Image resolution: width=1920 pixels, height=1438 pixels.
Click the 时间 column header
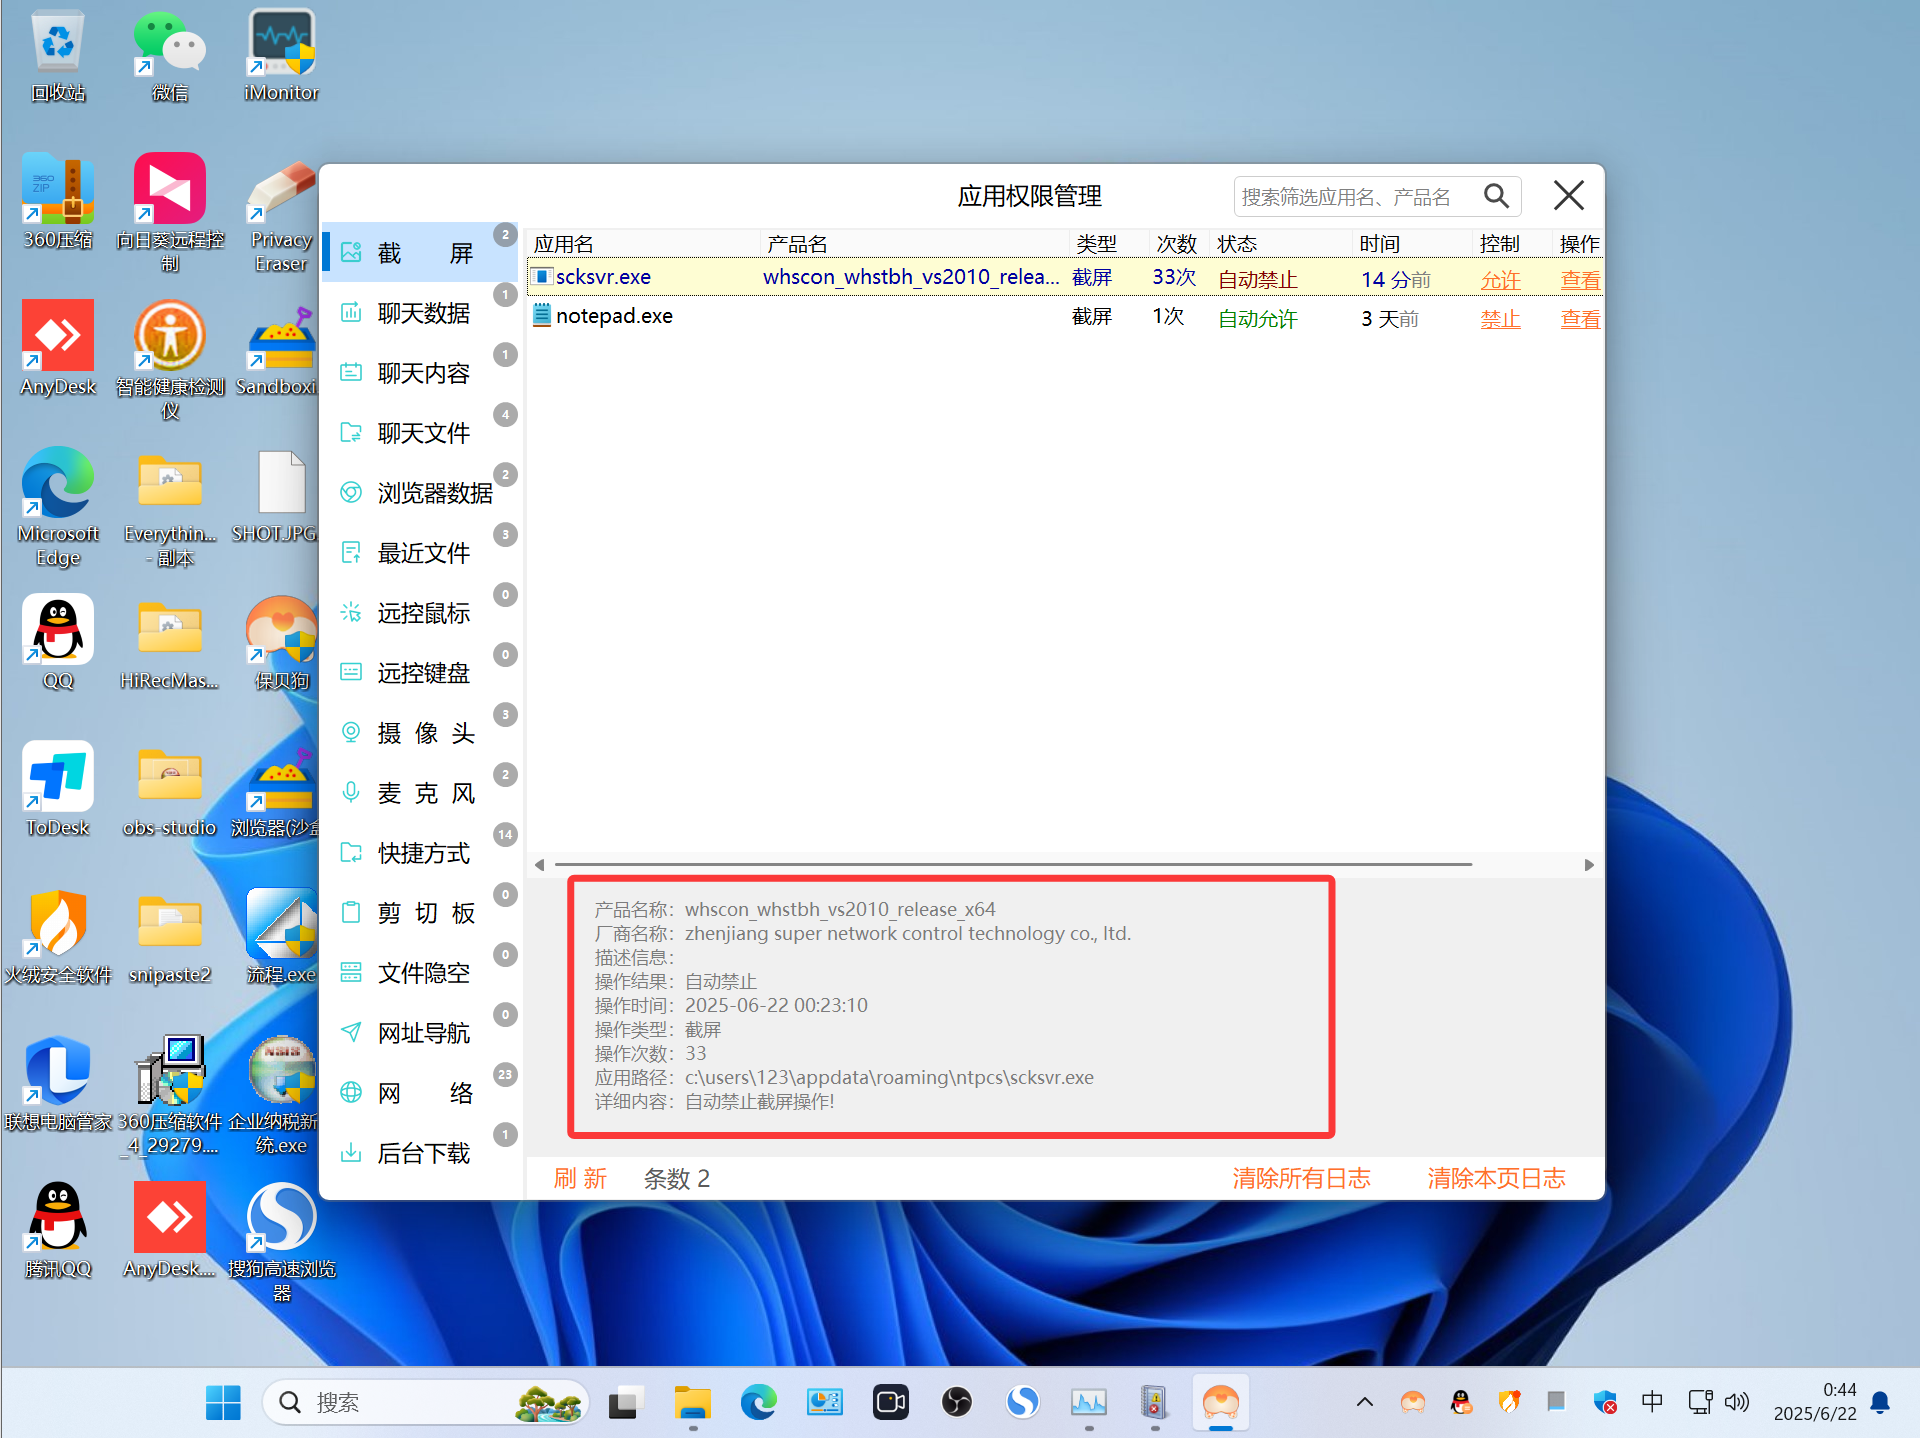click(1412, 244)
